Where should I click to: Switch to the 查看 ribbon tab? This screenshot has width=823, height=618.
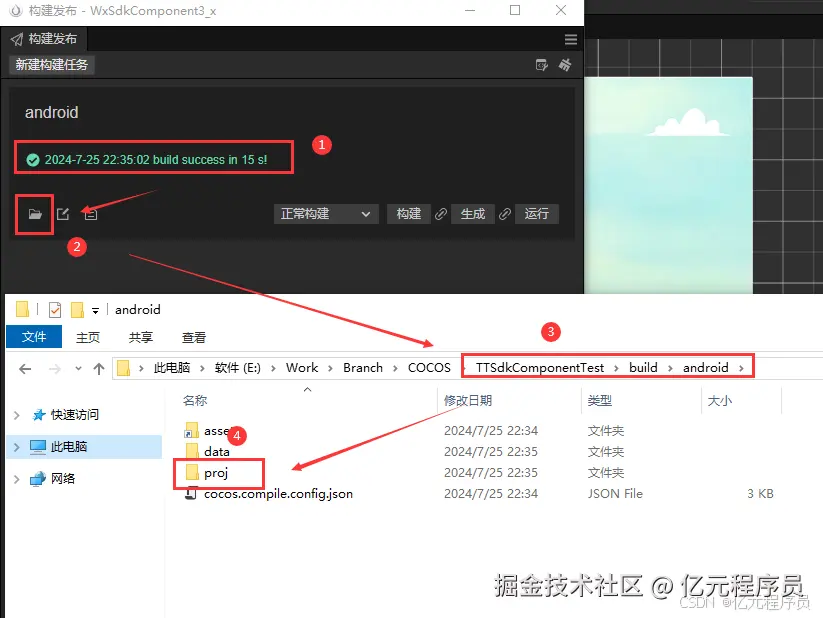tap(193, 336)
